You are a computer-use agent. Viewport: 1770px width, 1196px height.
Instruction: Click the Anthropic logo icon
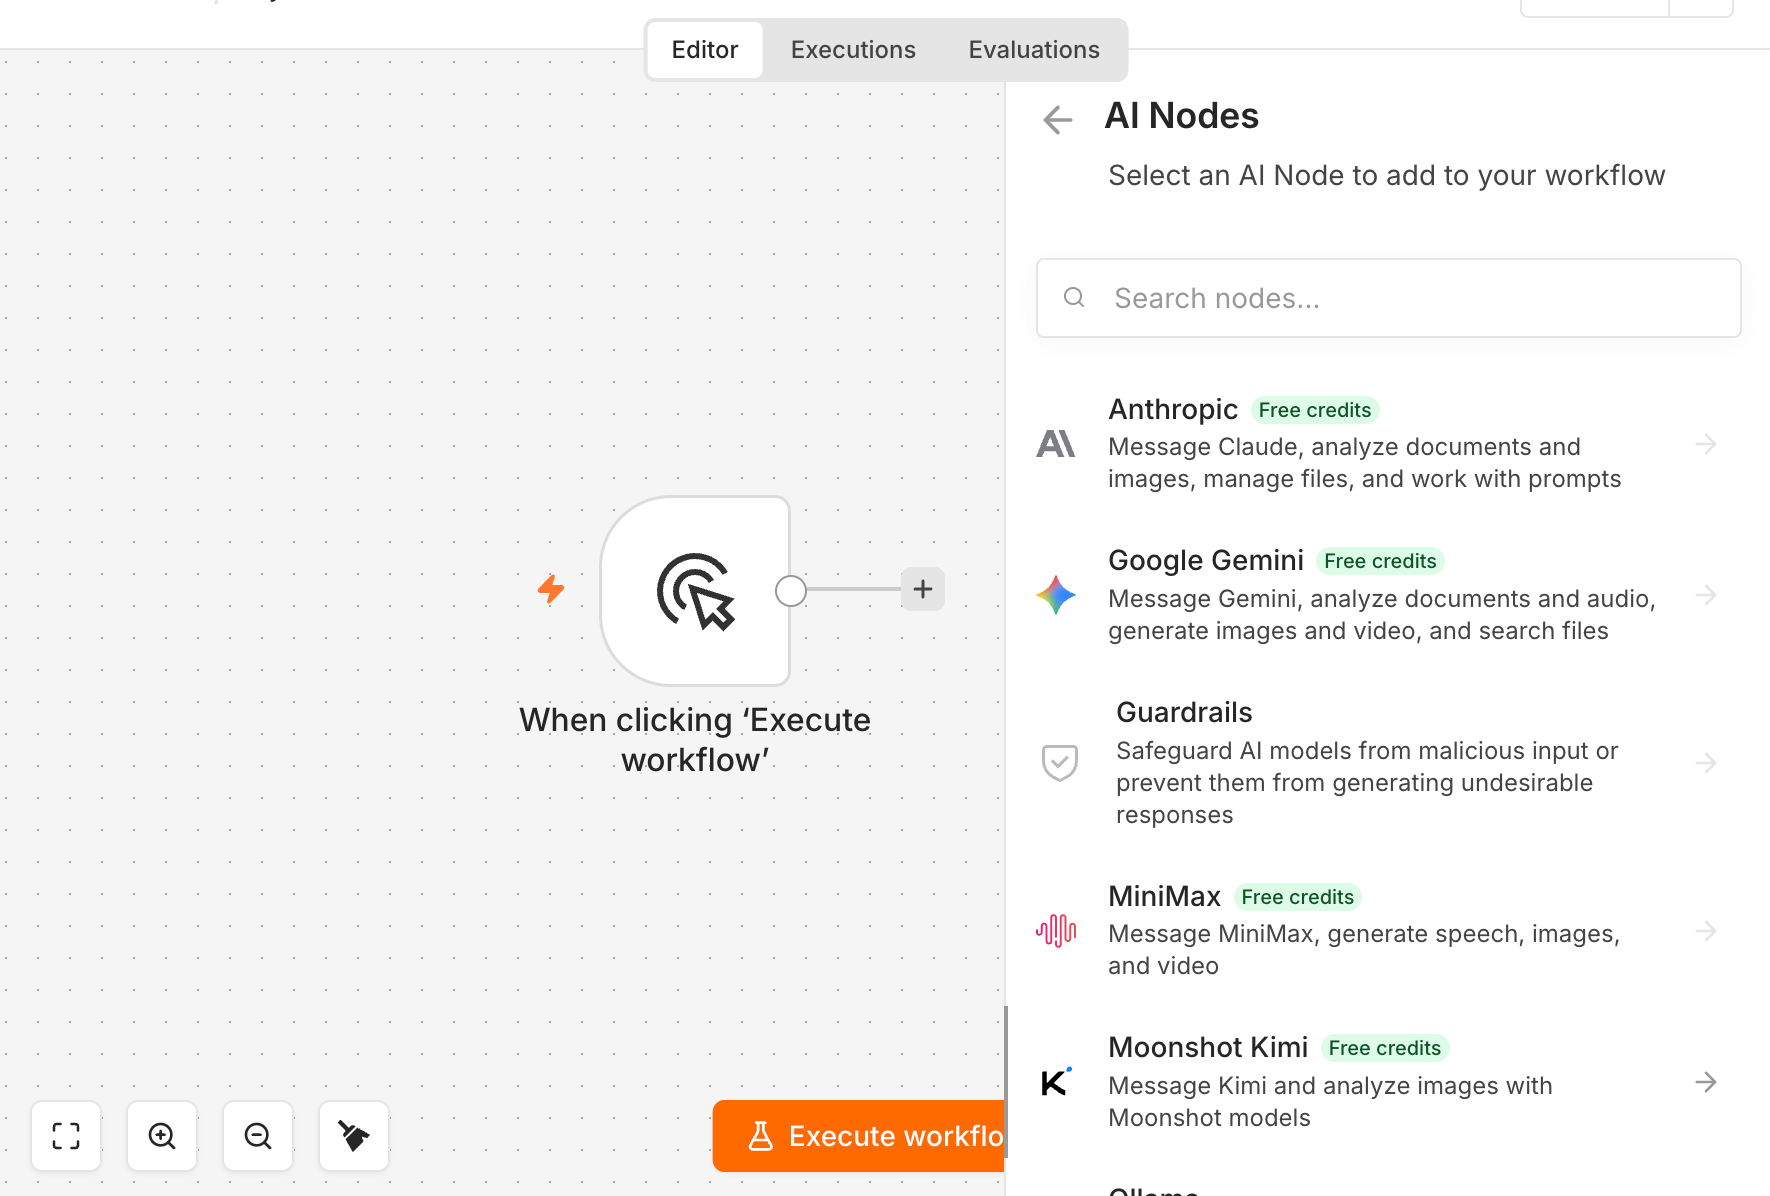tap(1056, 444)
